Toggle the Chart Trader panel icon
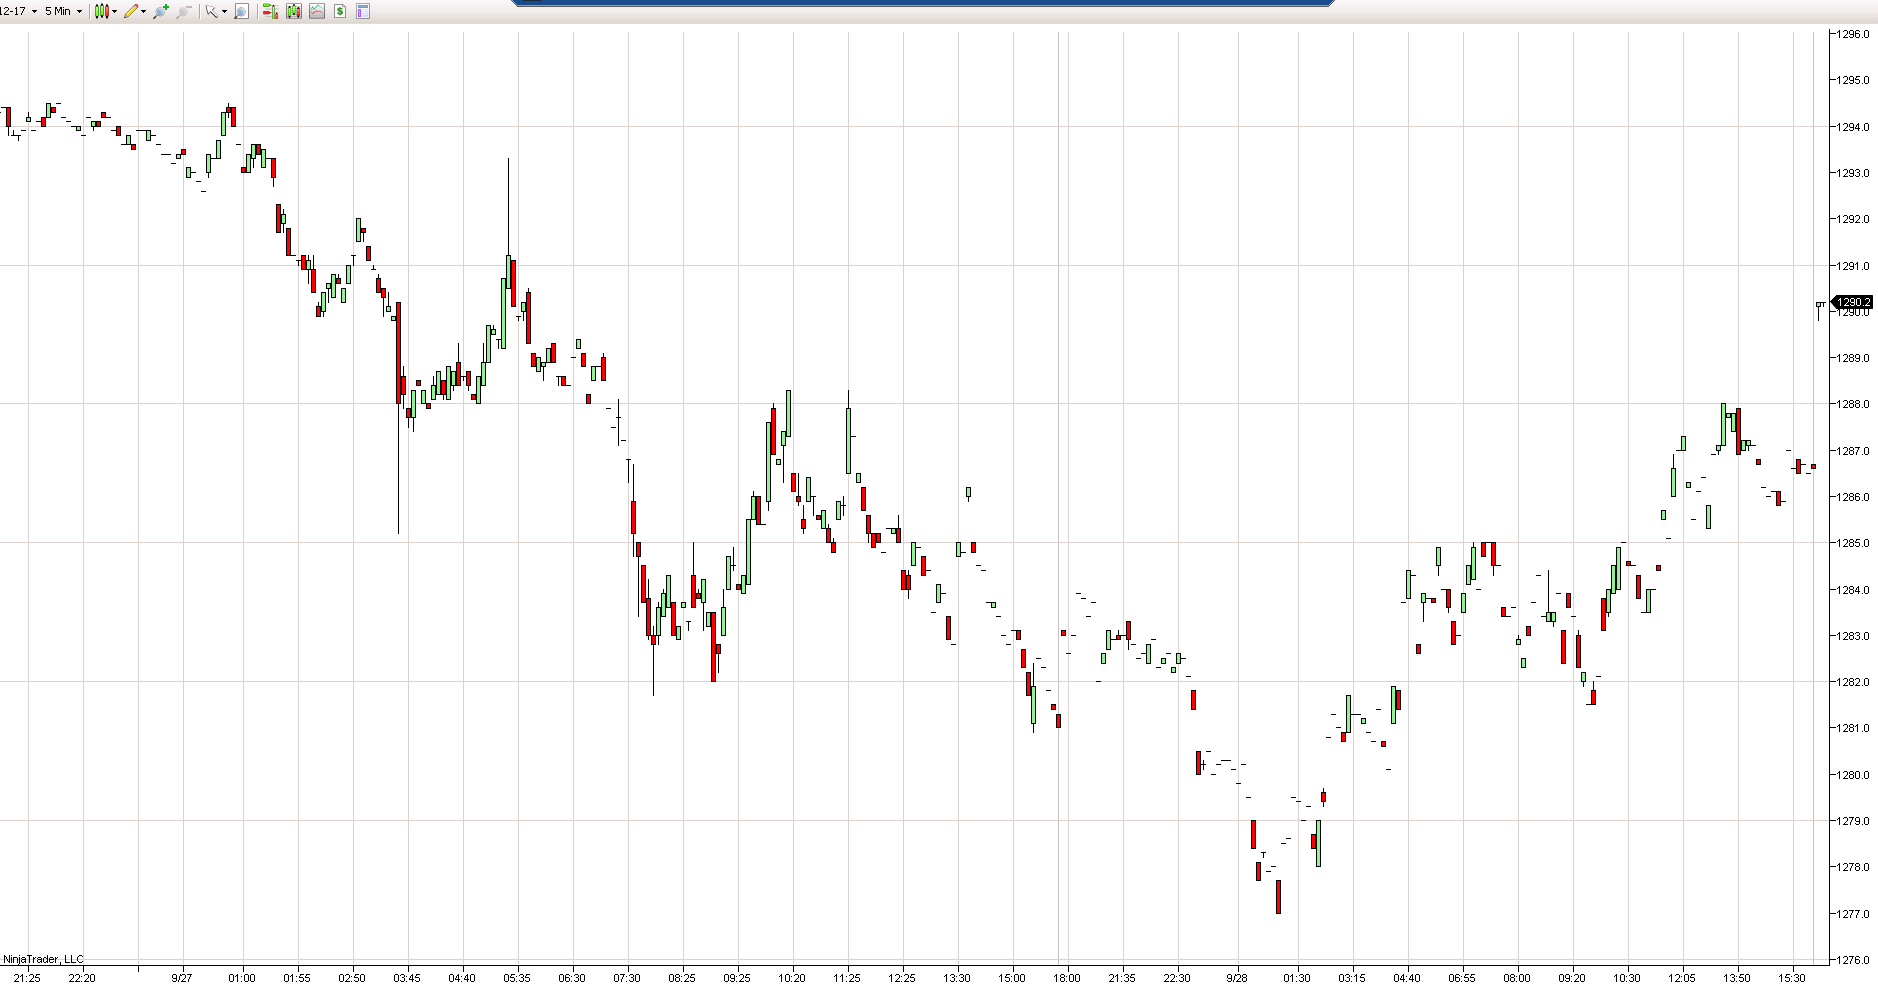 (270, 11)
